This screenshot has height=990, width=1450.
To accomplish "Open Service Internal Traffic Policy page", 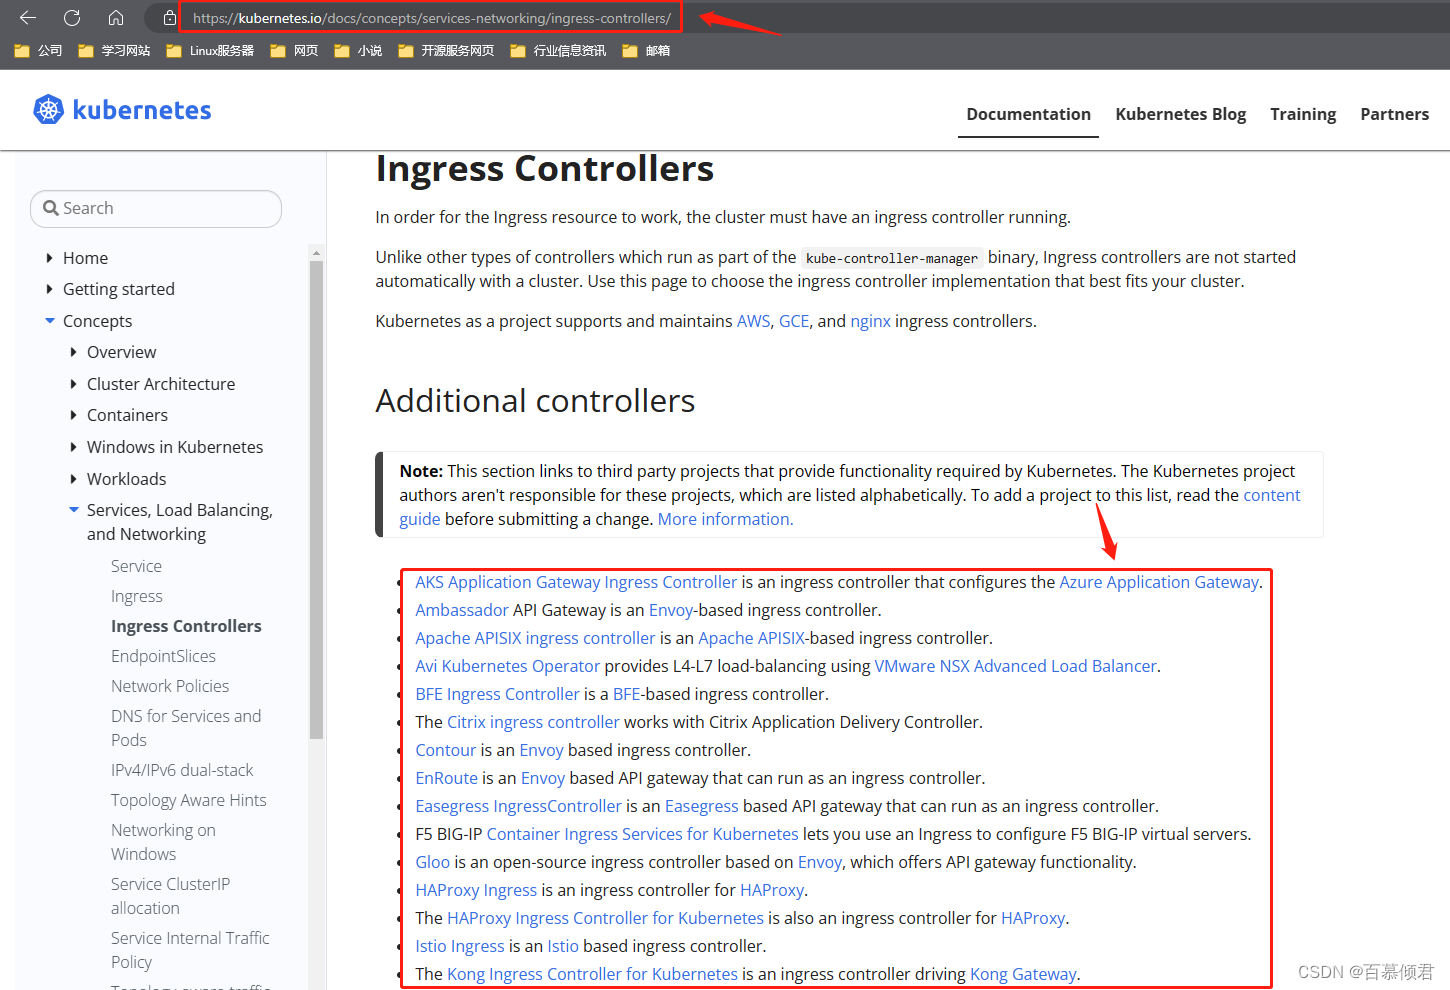I will coord(190,950).
